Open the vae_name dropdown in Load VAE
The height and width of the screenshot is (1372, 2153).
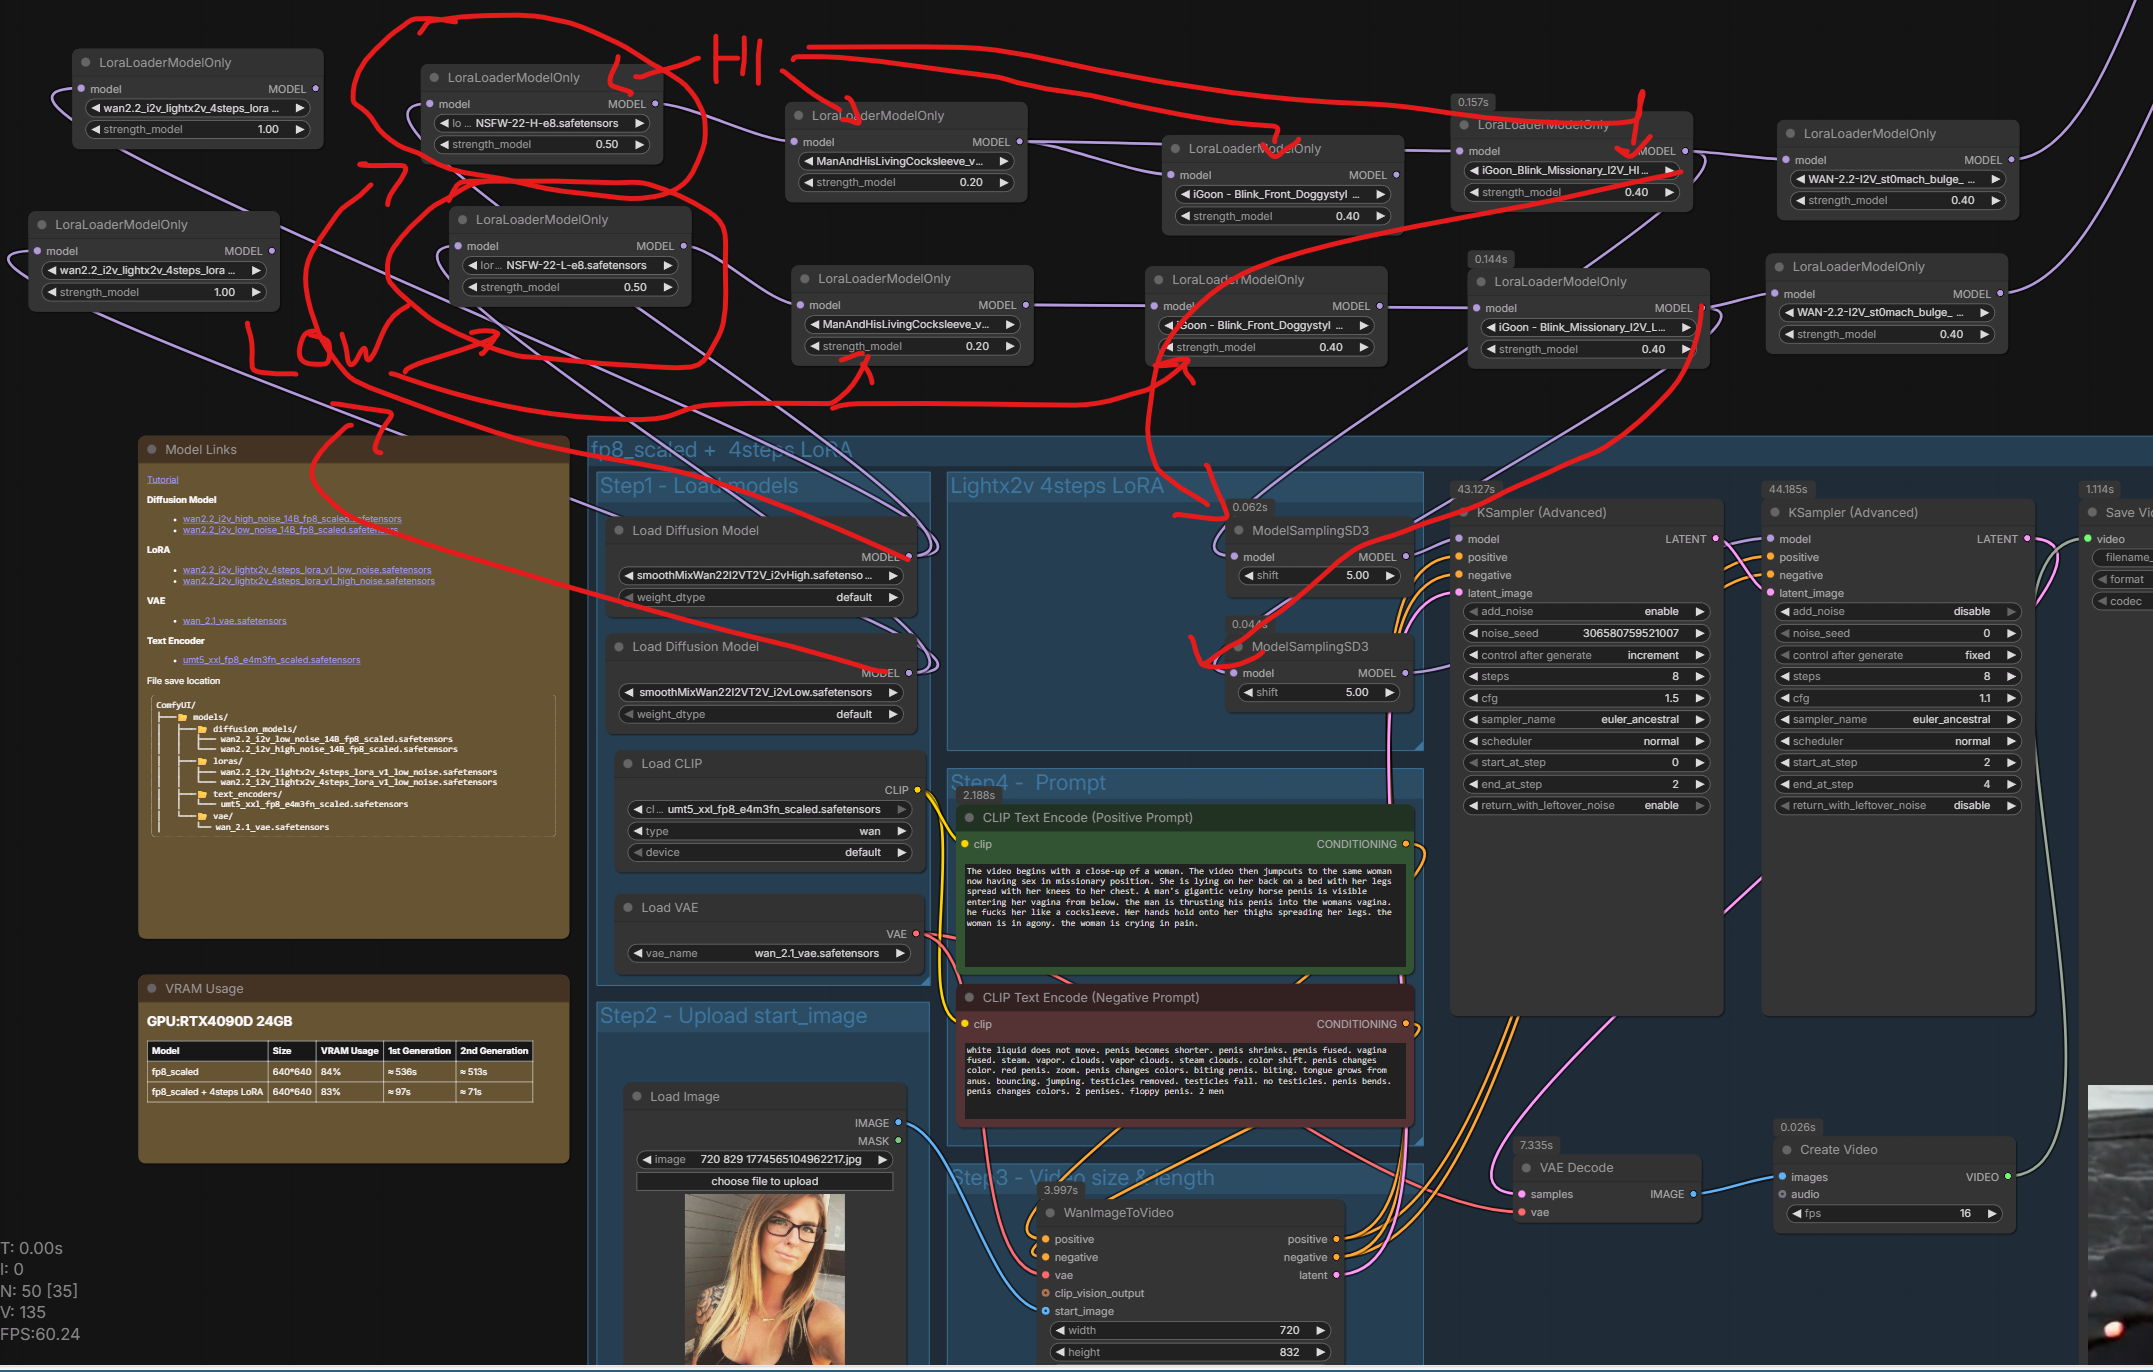768,954
